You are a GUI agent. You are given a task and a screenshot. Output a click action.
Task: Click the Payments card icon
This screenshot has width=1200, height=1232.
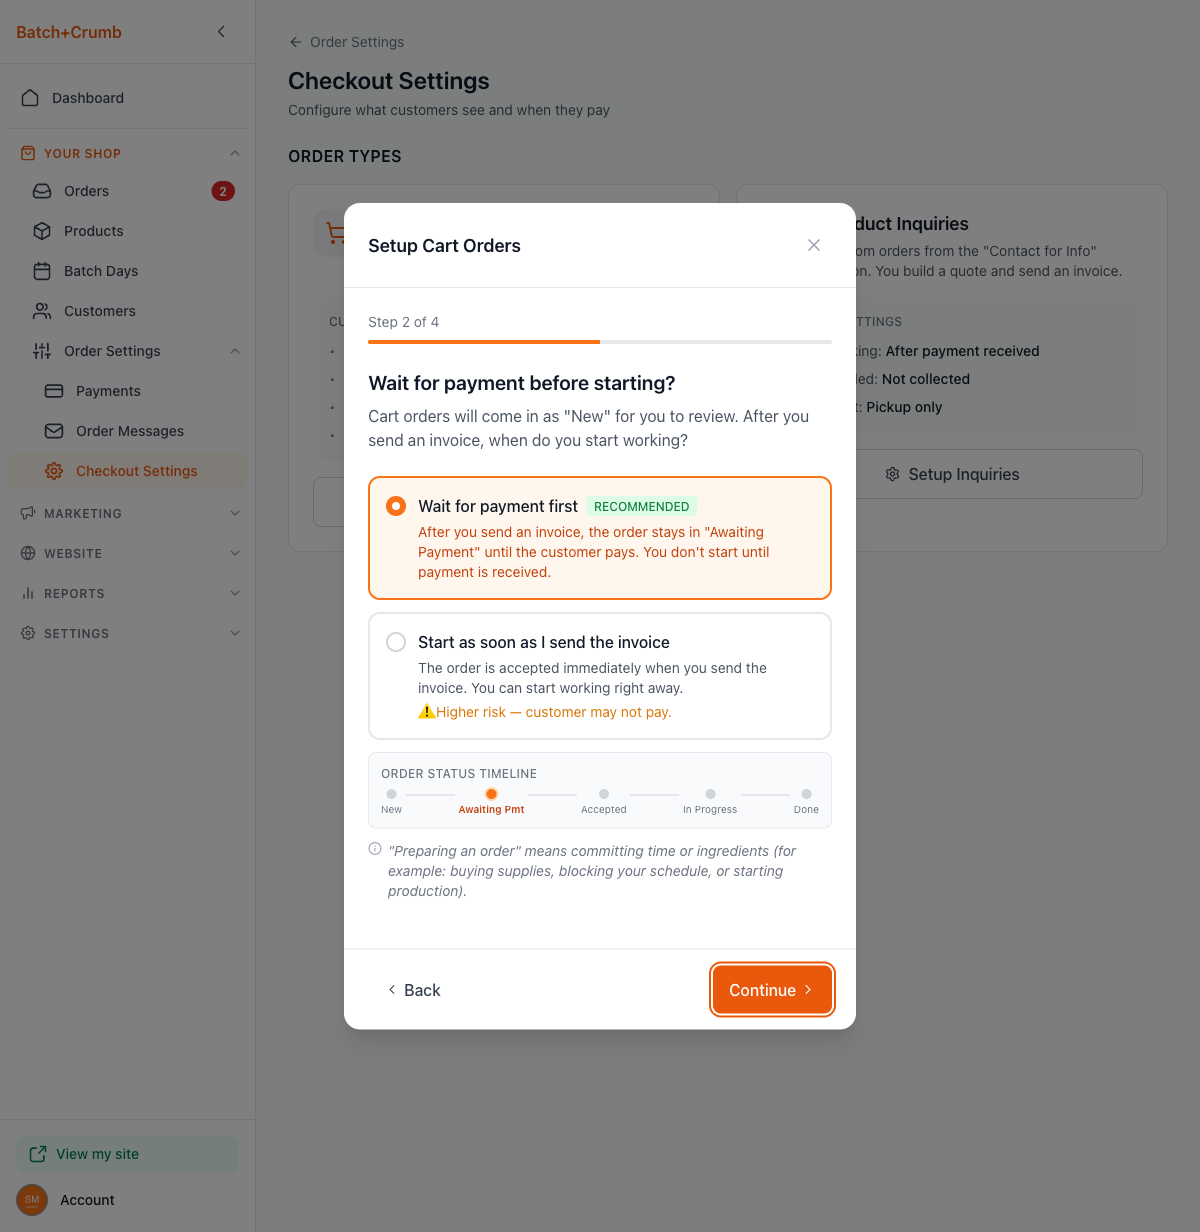pyautogui.click(x=54, y=391)
